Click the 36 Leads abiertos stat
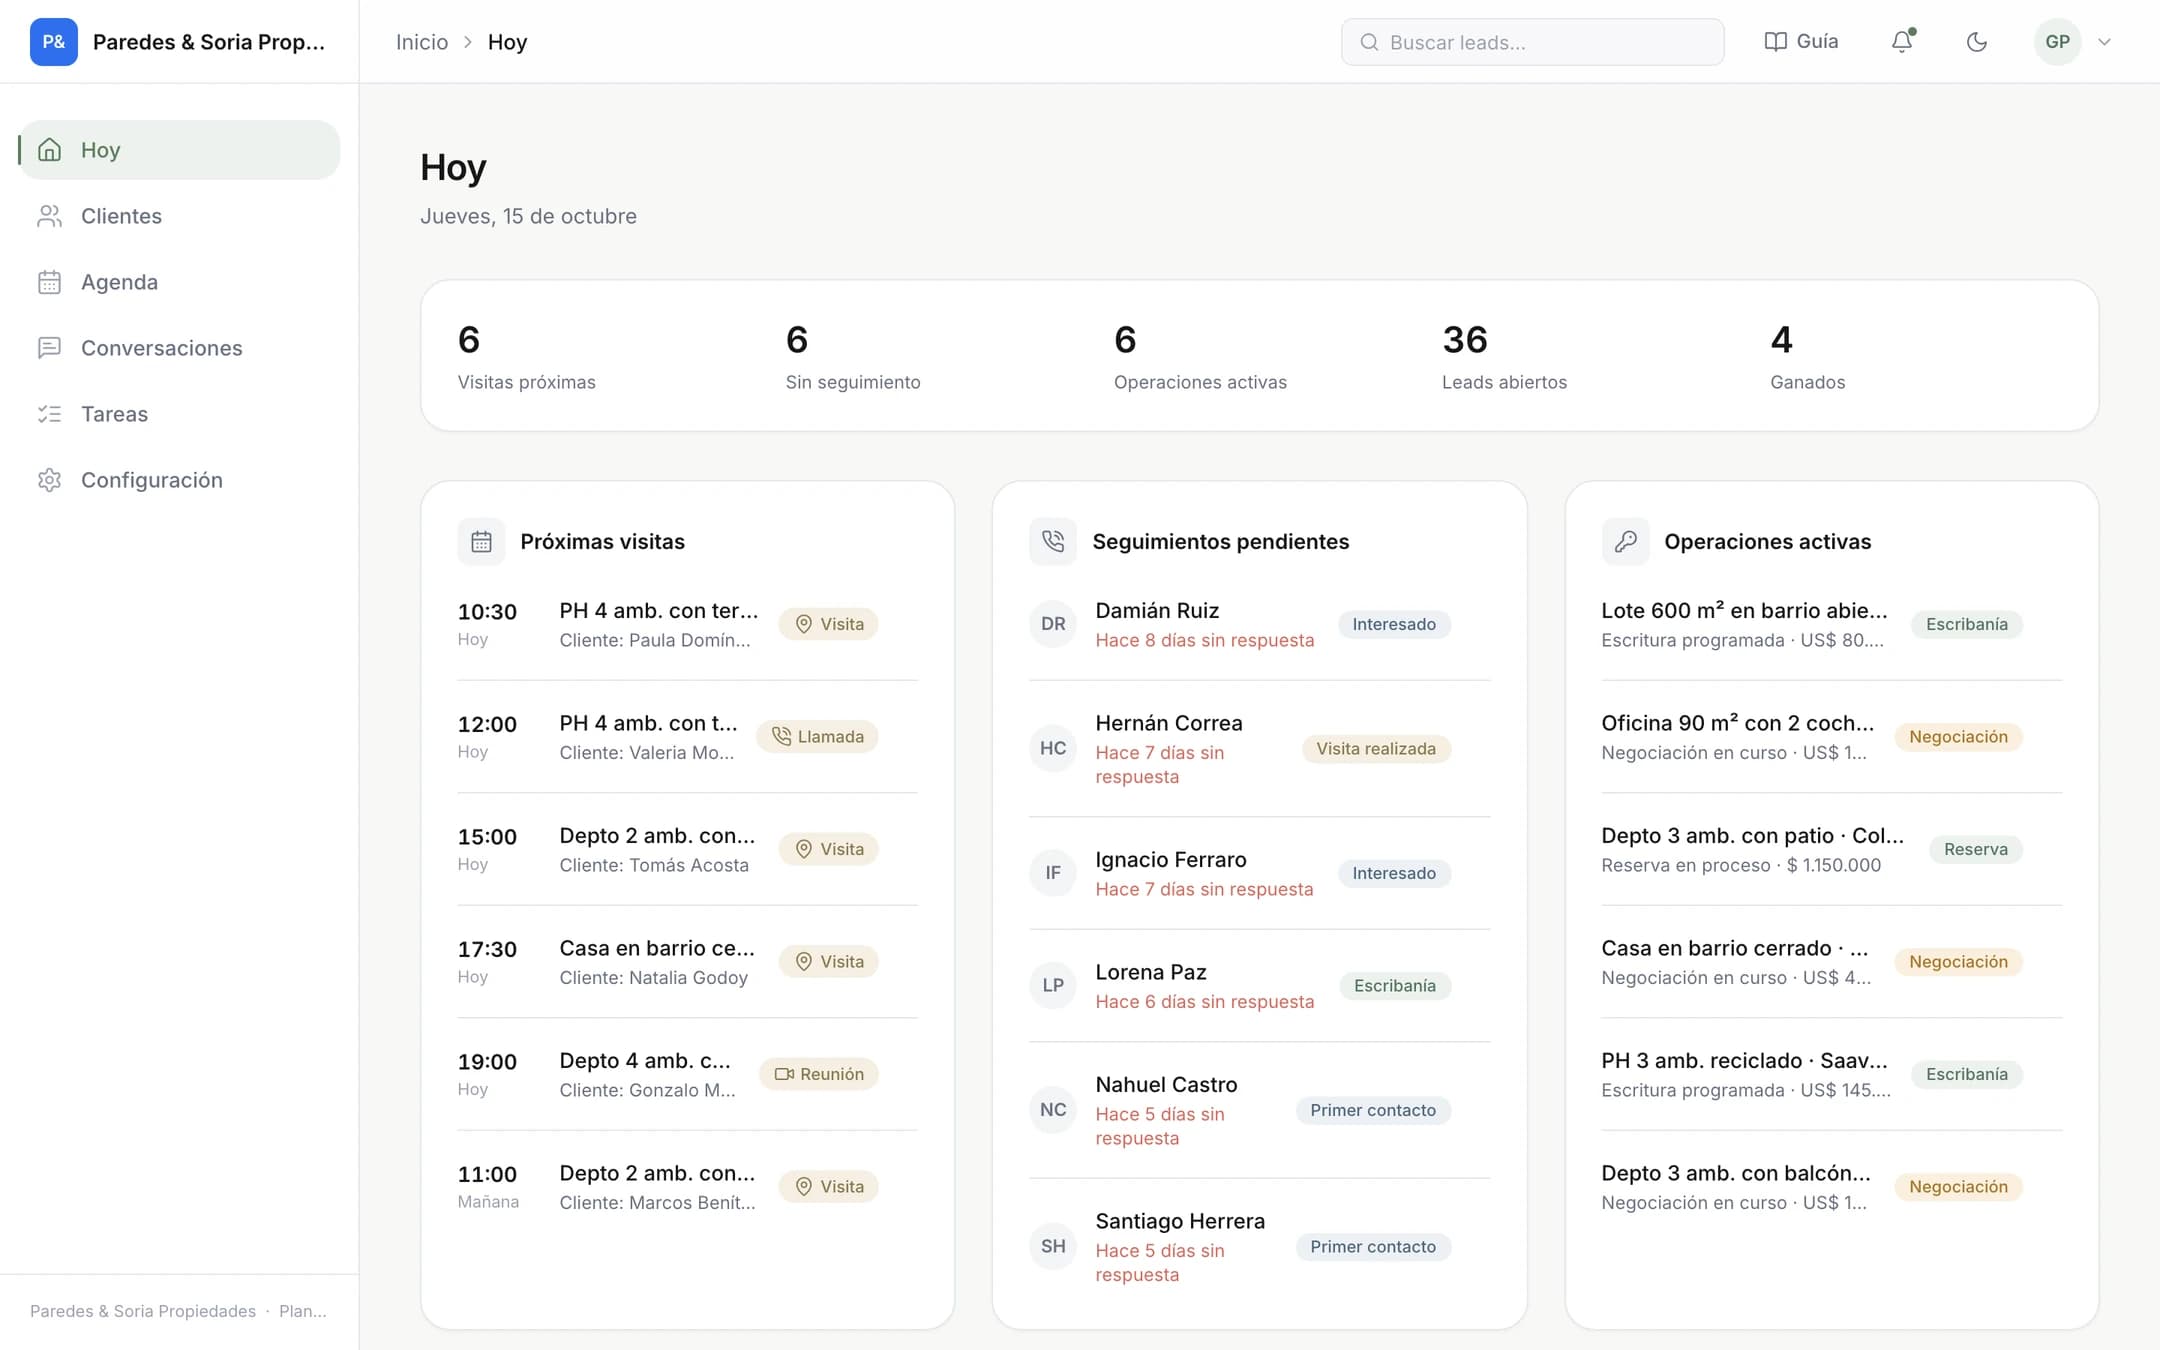Image resolution: width=2160 pixels, height=1350 pixels. (x=1504, y=356)
